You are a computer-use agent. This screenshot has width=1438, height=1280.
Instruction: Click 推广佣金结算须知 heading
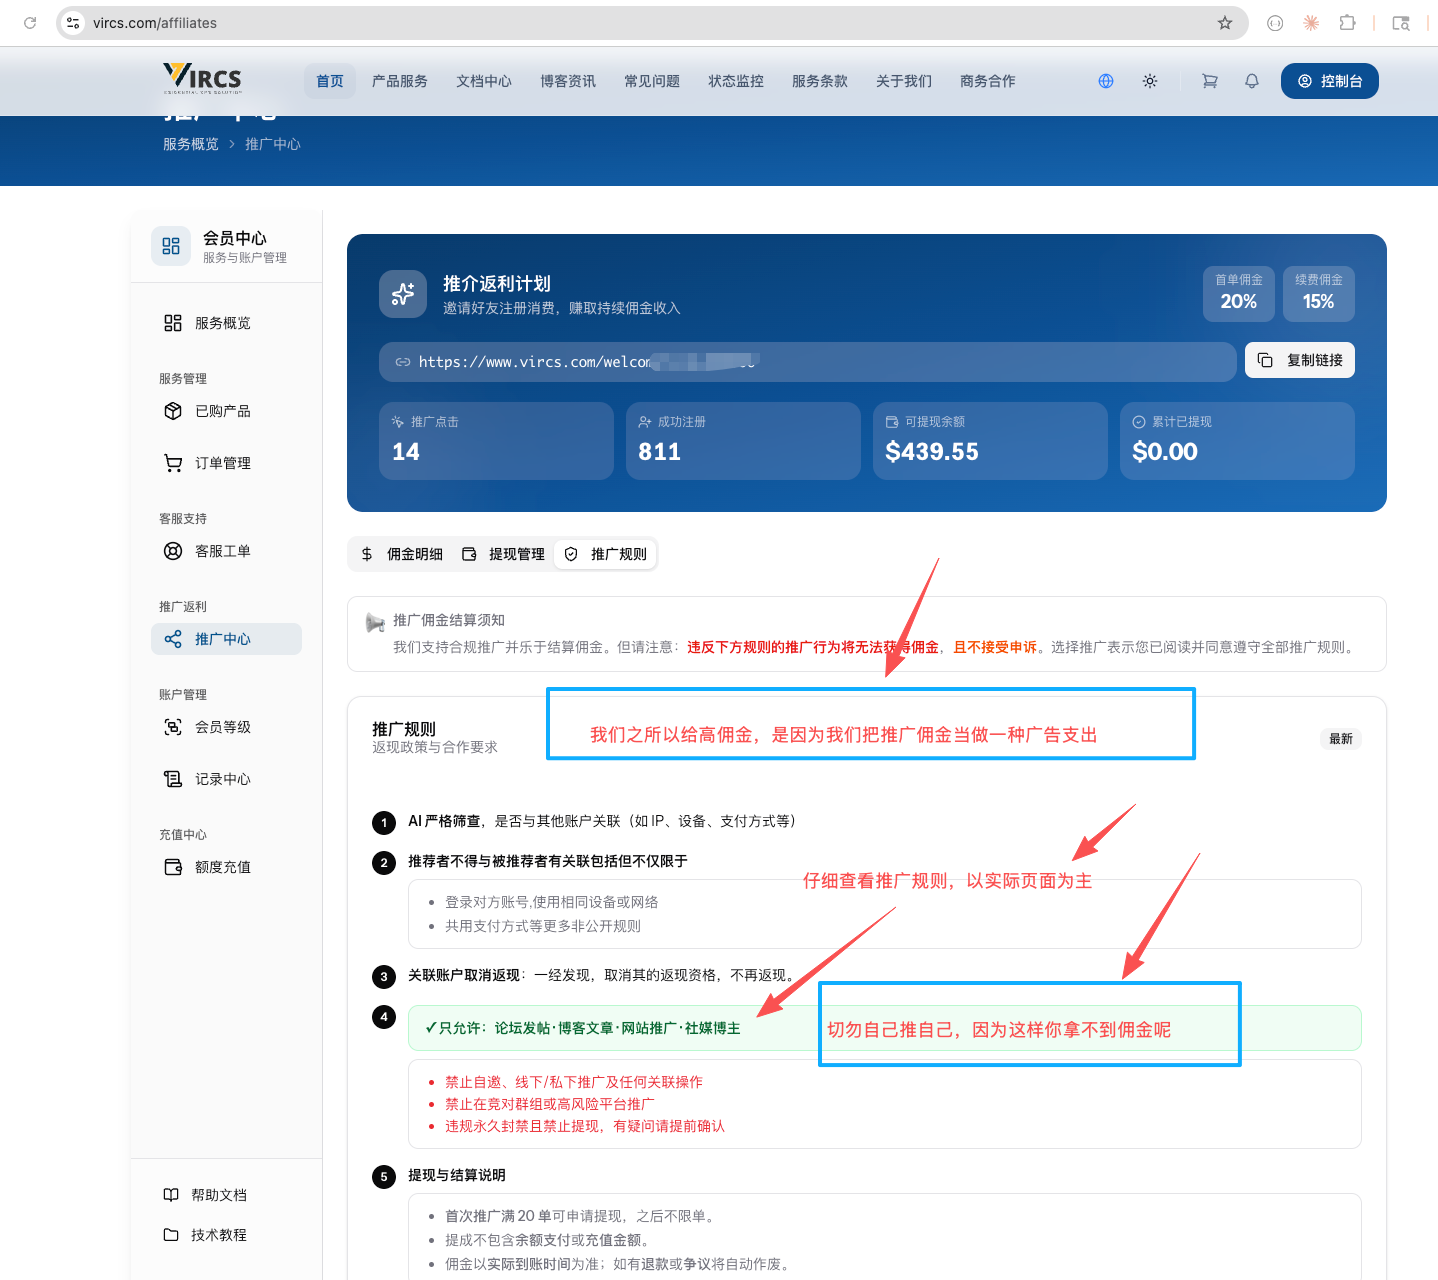pos(449,620)
